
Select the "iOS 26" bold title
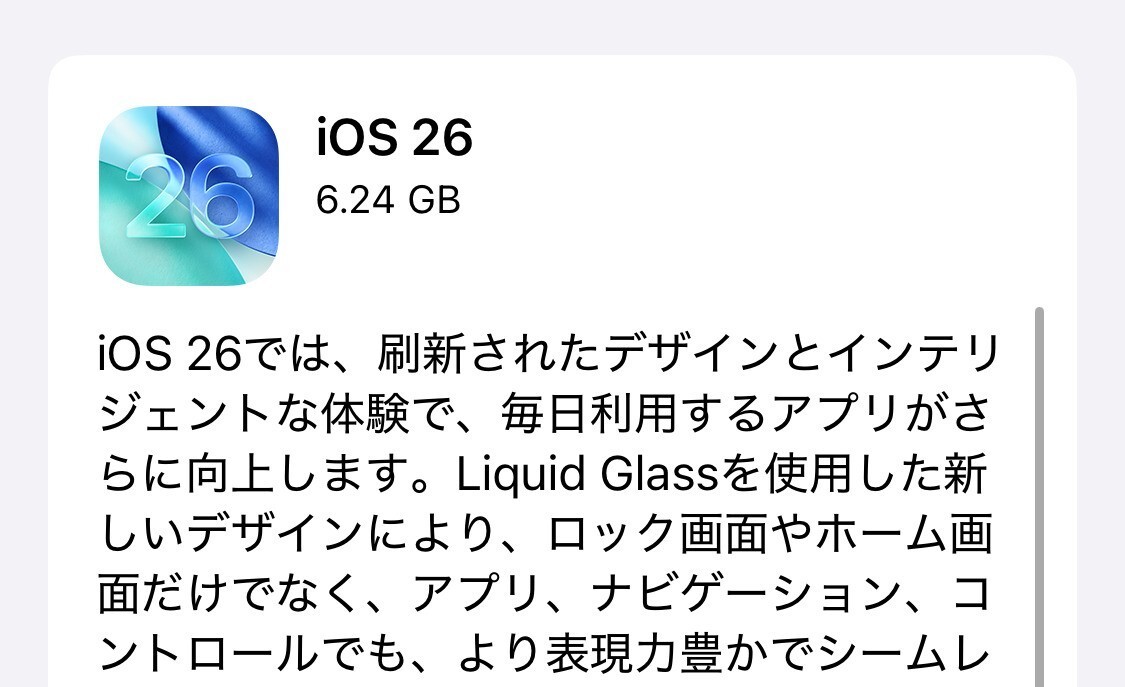[394, 137]
